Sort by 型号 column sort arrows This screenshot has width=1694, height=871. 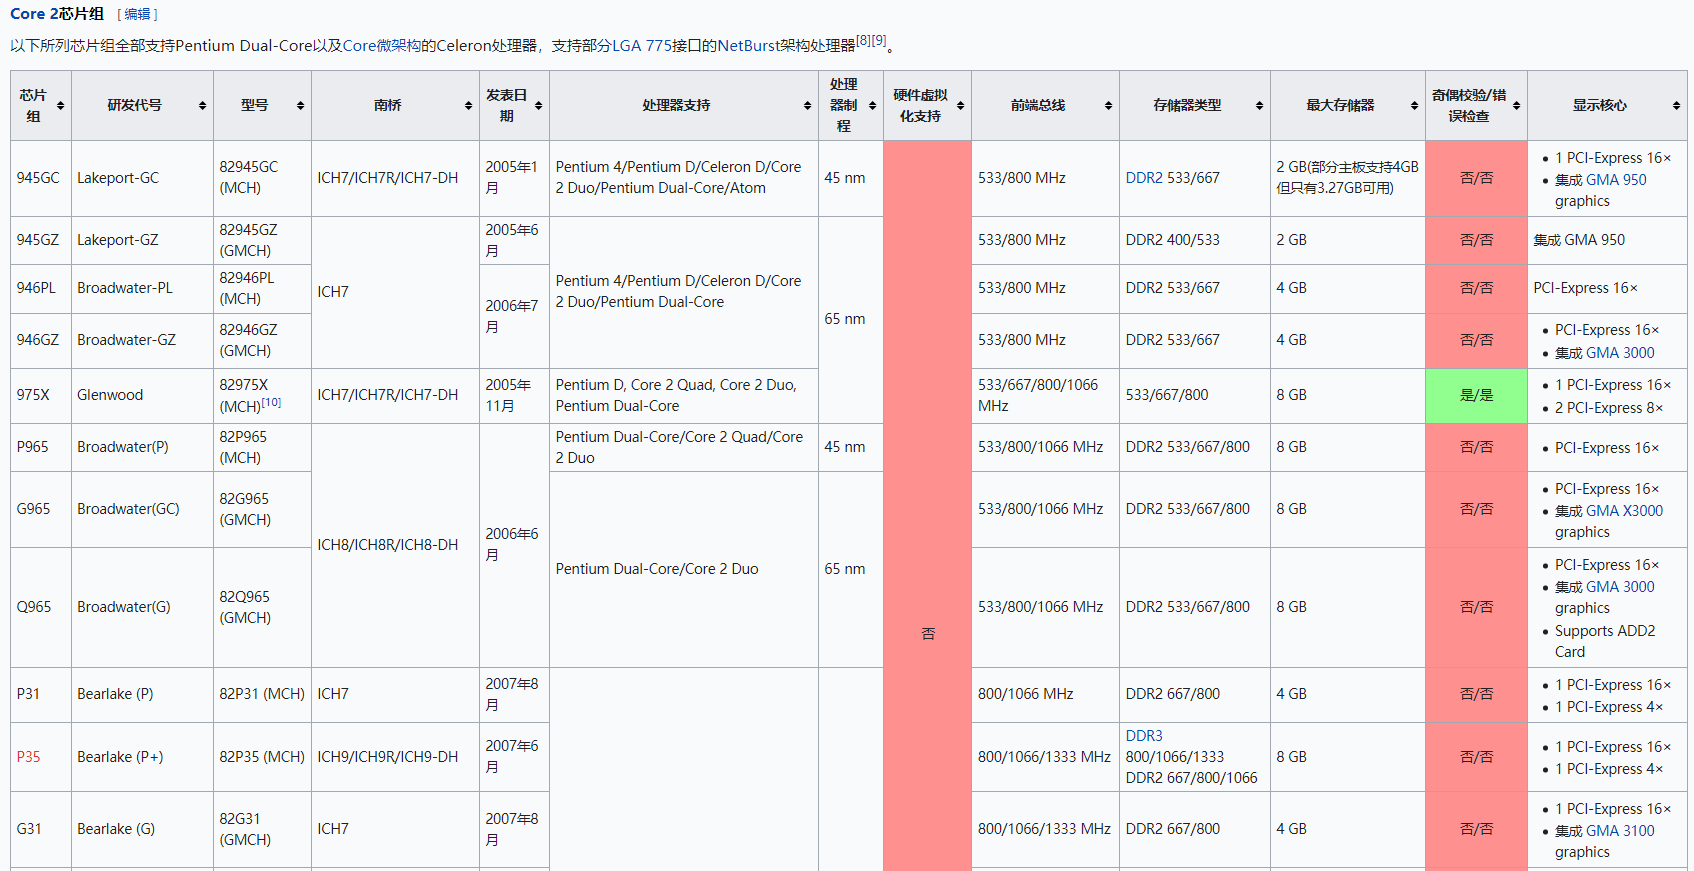(300, 106)
